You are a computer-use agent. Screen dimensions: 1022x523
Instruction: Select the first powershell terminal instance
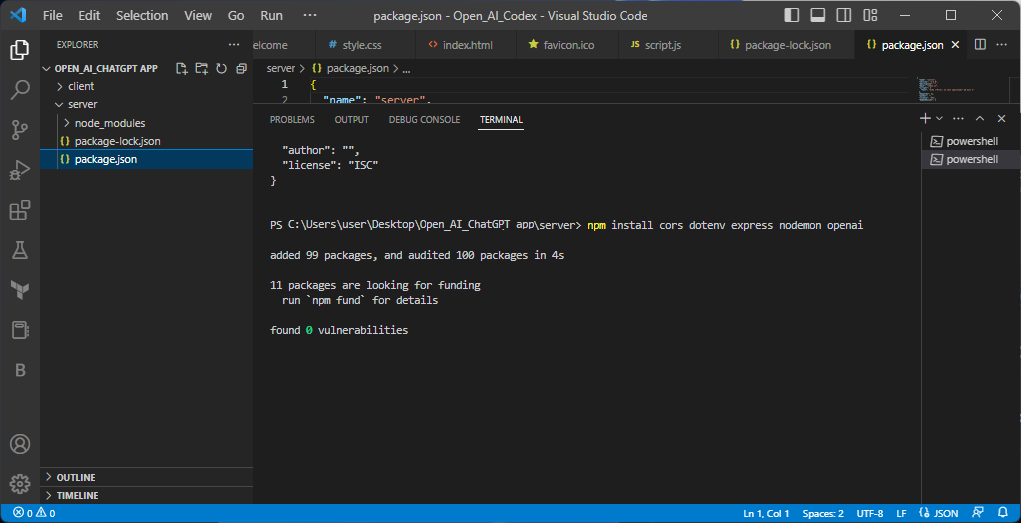click(971, 141)
